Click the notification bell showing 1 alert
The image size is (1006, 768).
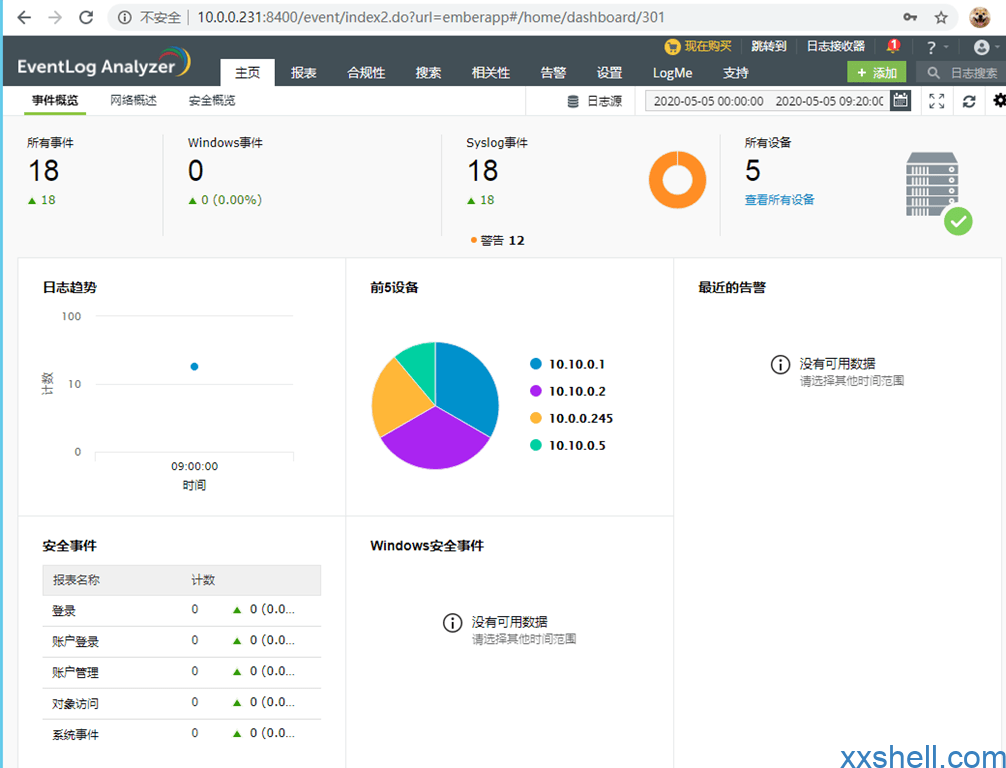[x=892, y=46]
